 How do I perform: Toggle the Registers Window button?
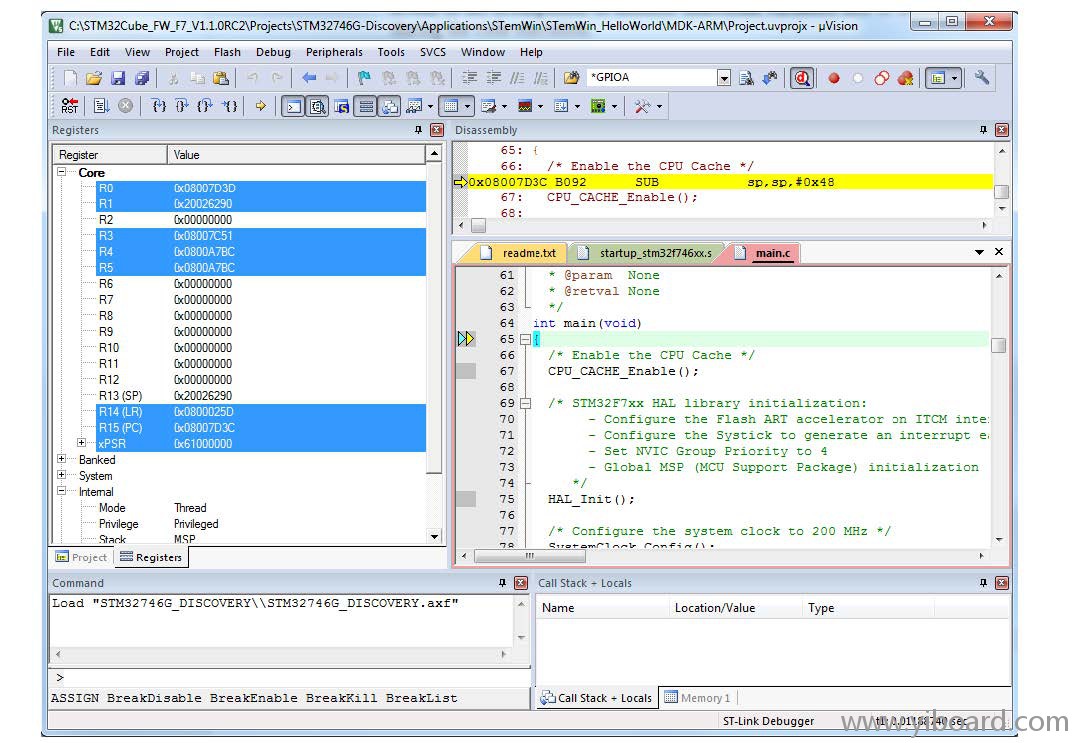(x=366, y=106)
